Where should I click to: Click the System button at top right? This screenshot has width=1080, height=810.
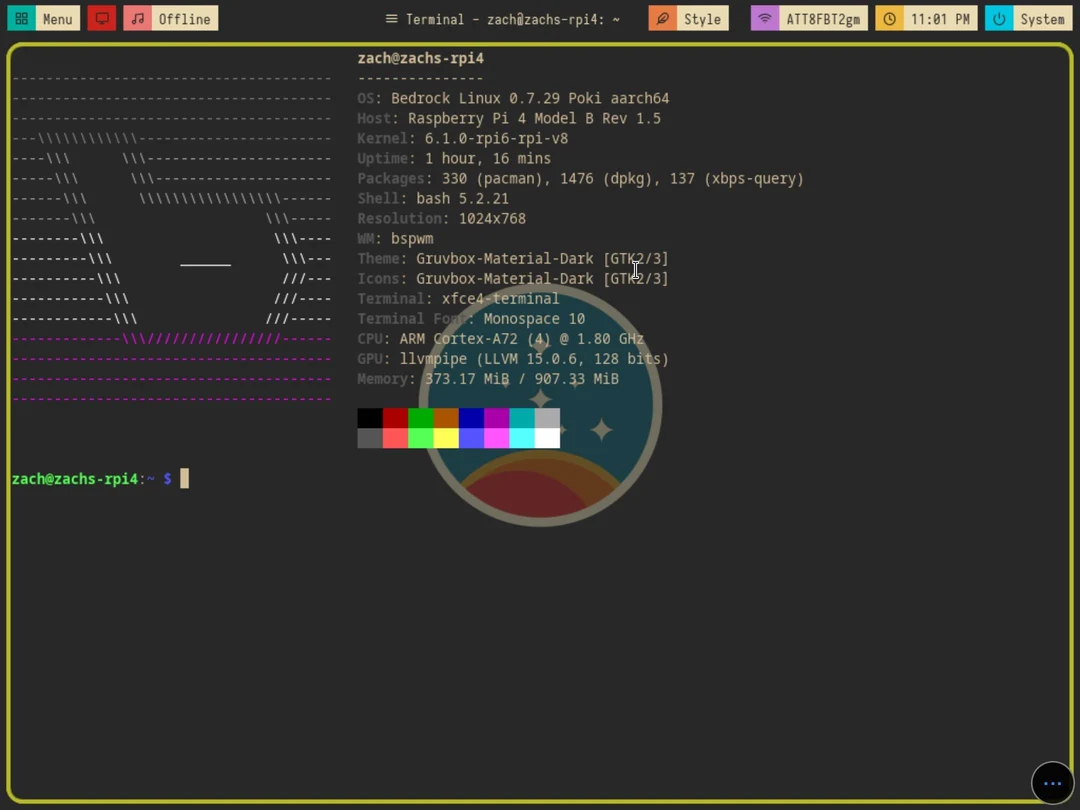click(x=1042, y=18)
